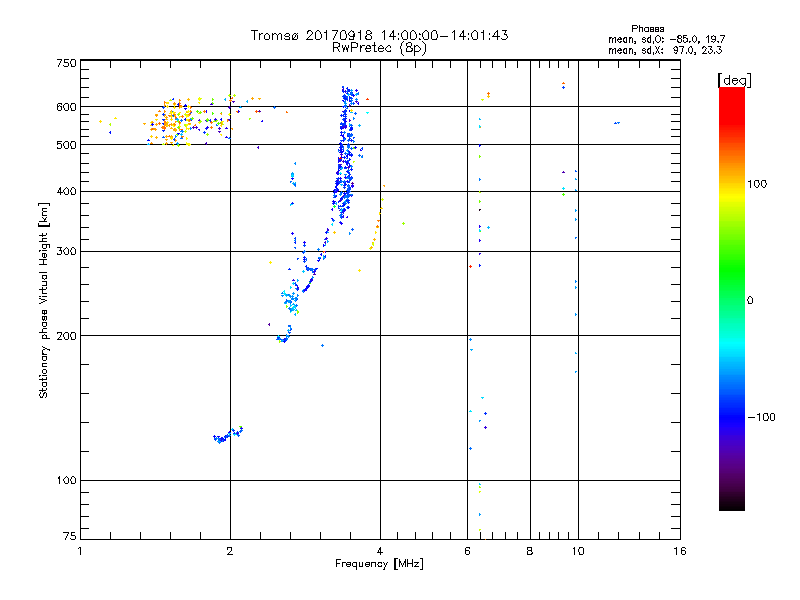Click the blue trace segment near 200 km height
Image resolution: width=800 pixels, height=600 pixels.
click(285, 334)
